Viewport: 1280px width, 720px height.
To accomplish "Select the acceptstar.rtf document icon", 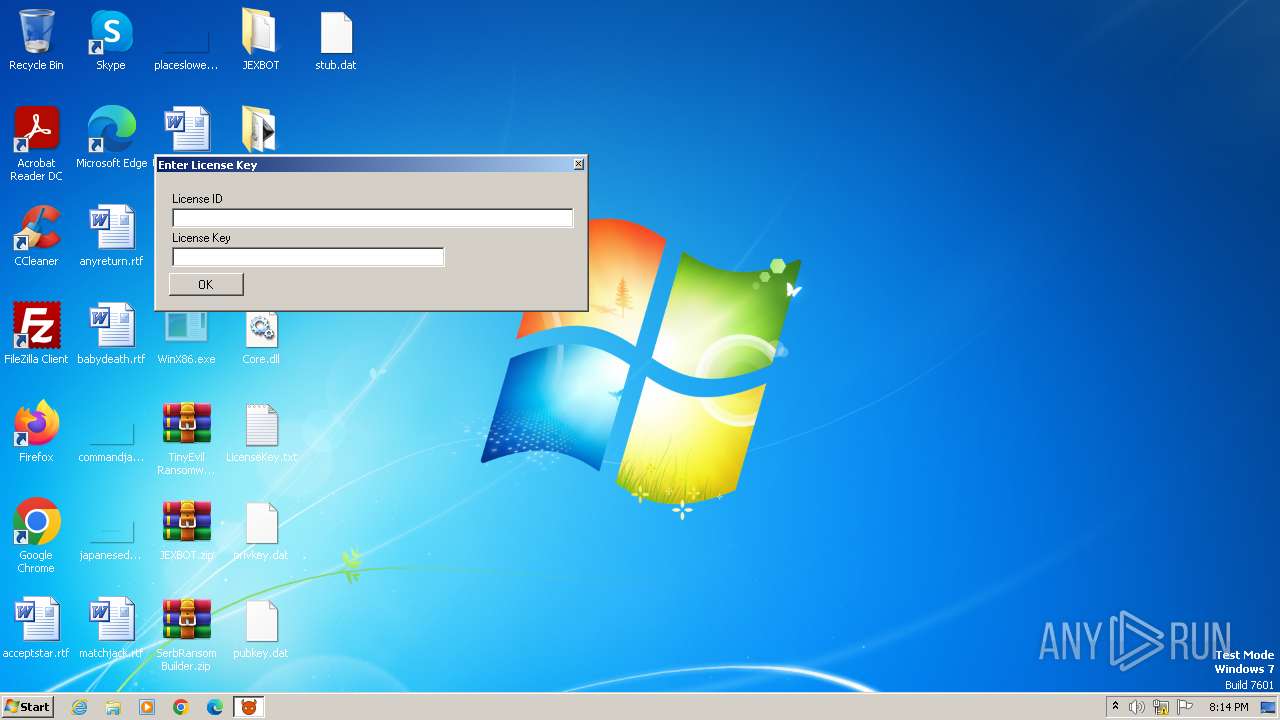I will pos(36,628).
